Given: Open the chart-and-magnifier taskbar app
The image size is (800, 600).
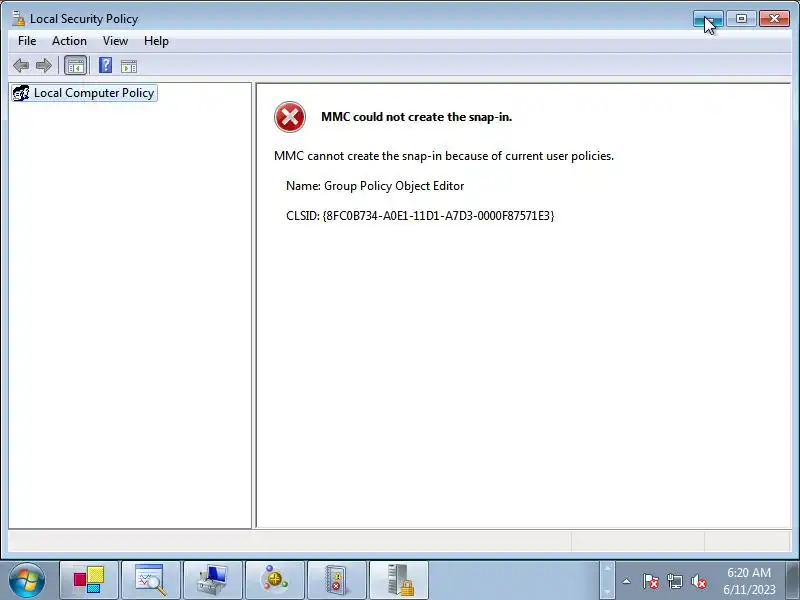Looking at the screenshot, I should (151, 581).
